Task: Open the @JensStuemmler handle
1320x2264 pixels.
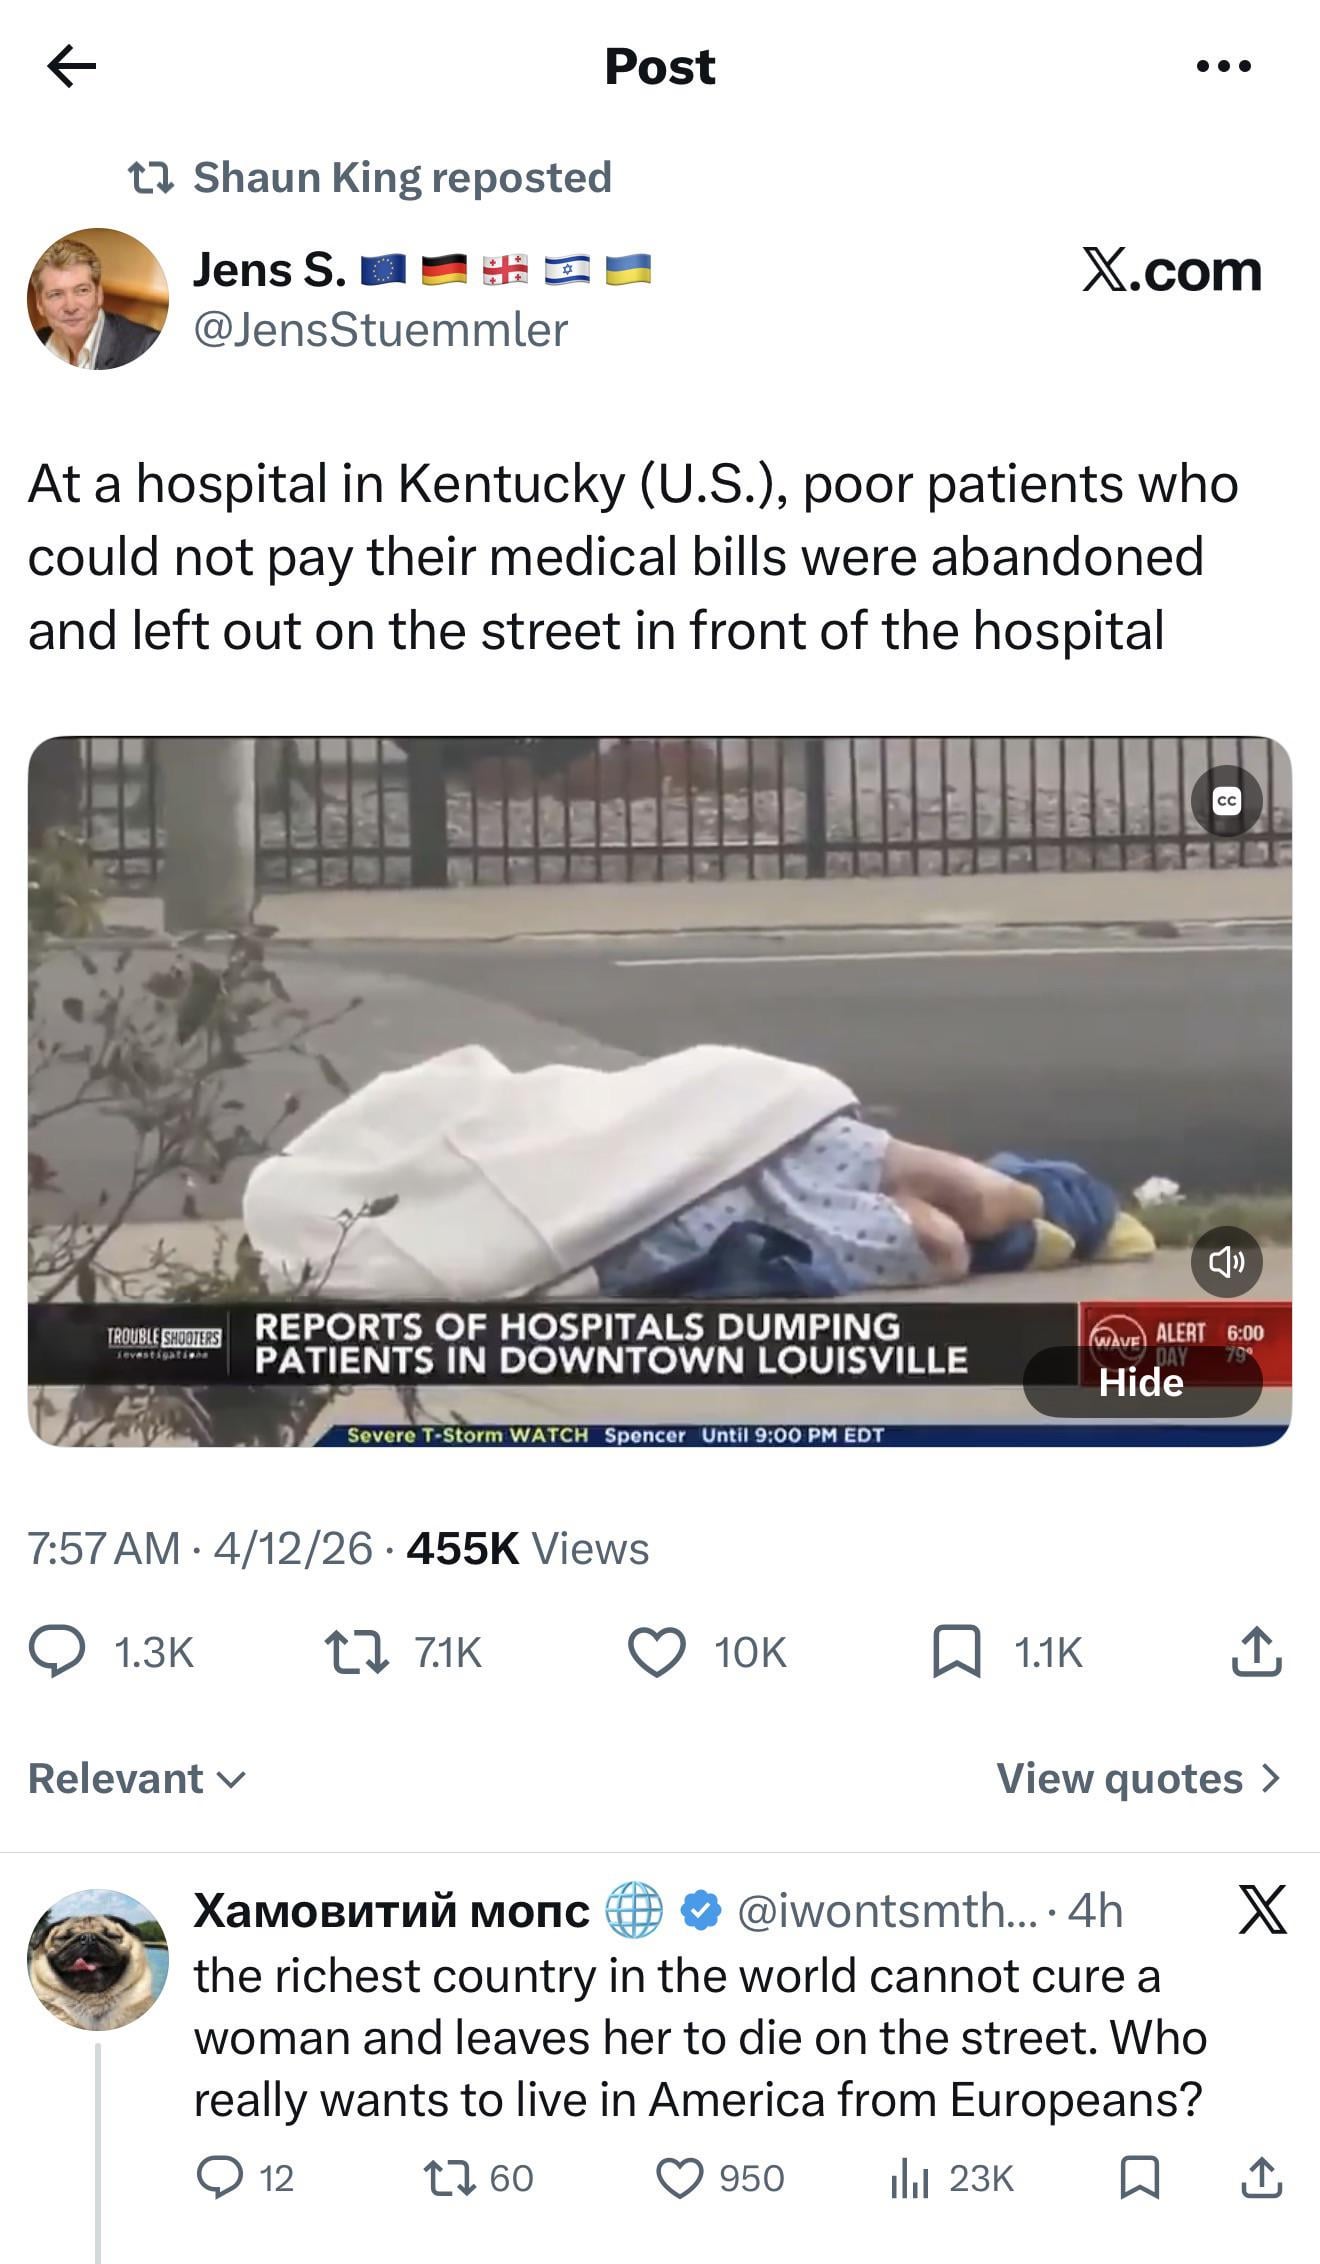Action: [x=380, y=330]
